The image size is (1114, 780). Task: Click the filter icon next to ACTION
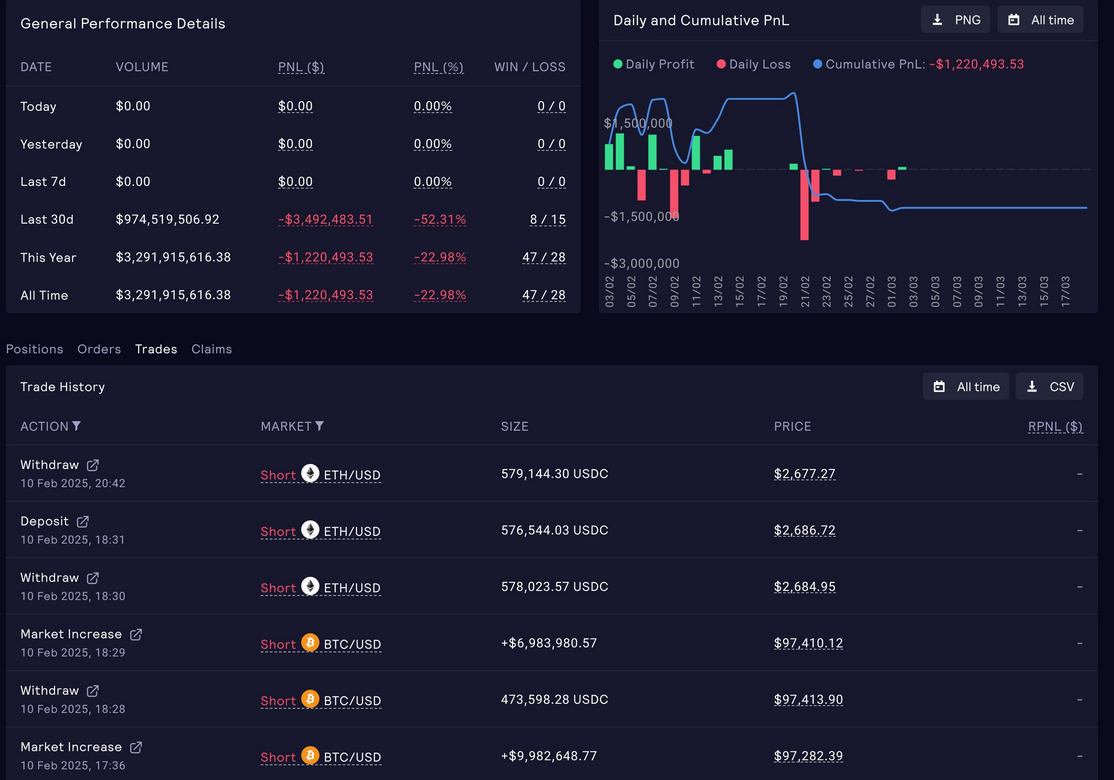coord(77,426)
